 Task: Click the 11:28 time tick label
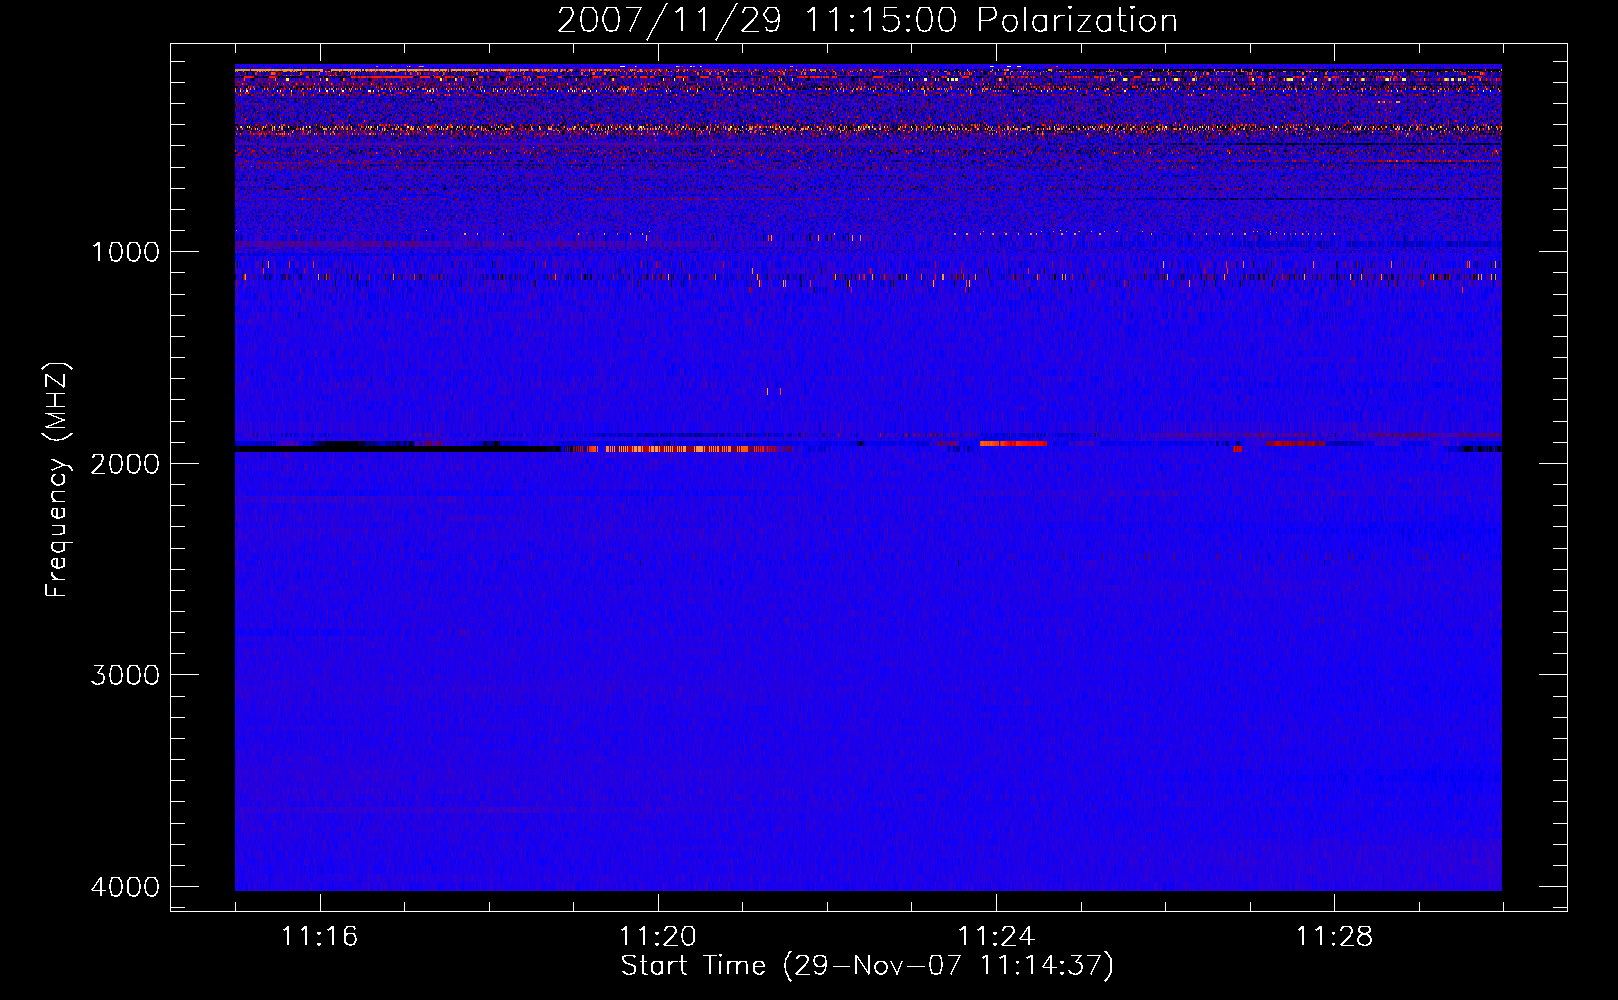tap(1335, 937)
